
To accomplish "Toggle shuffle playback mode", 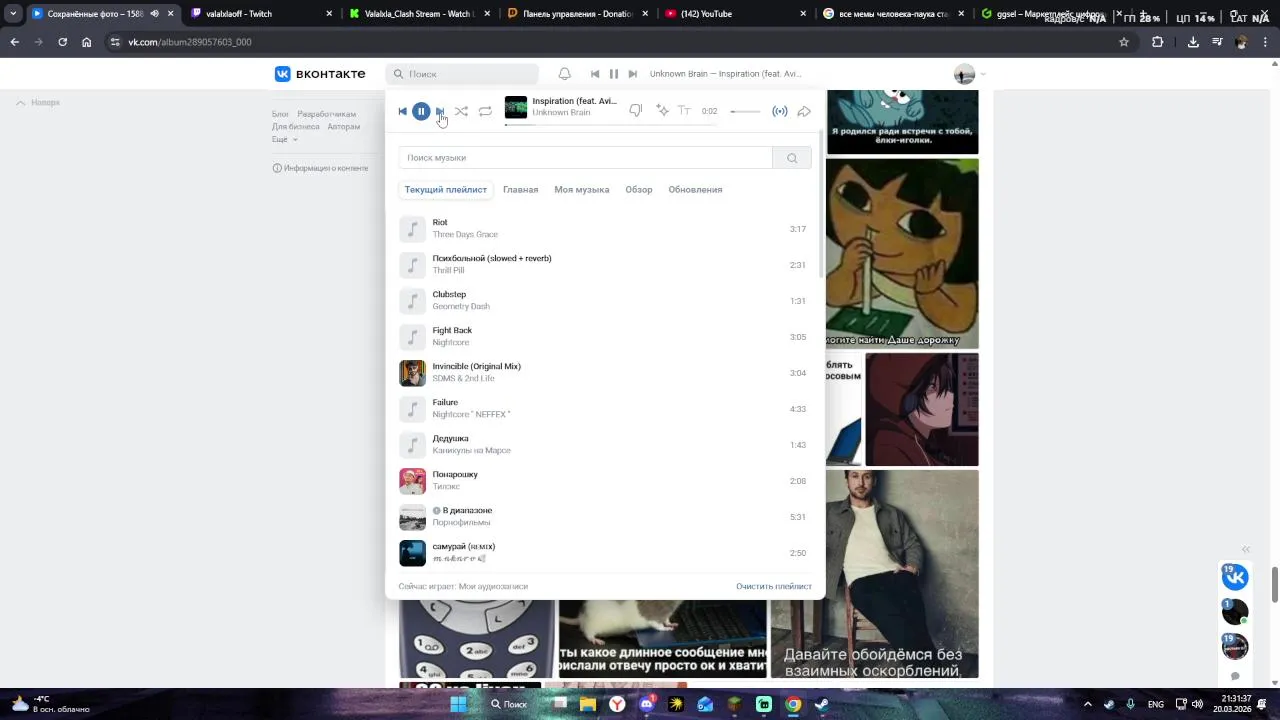I will tap(461, 111).
